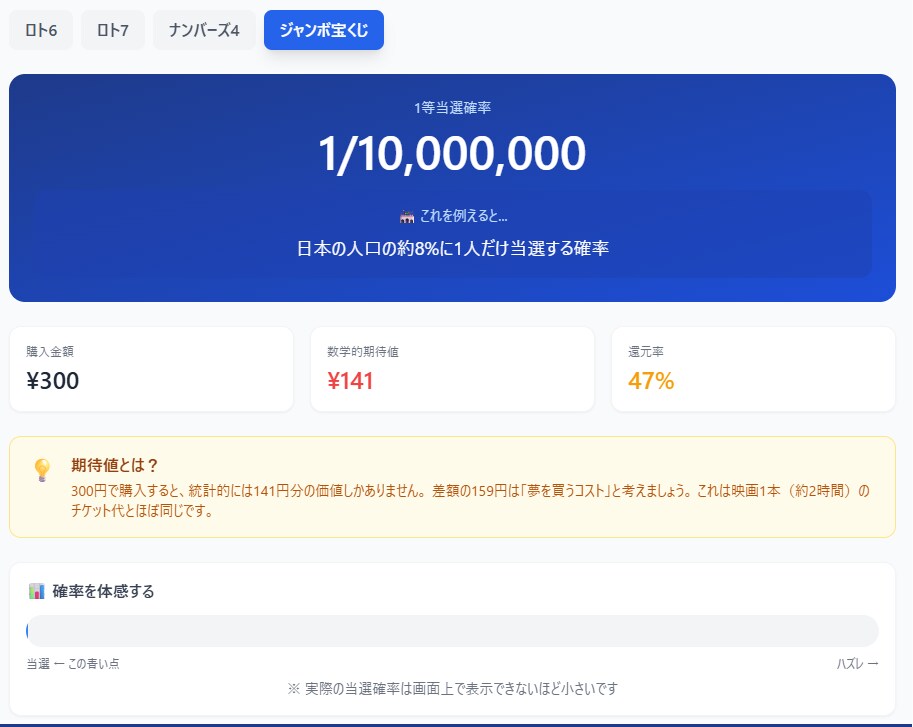
Task: Click the 期待値とは？ heading
Action: (x=115, y=465)
